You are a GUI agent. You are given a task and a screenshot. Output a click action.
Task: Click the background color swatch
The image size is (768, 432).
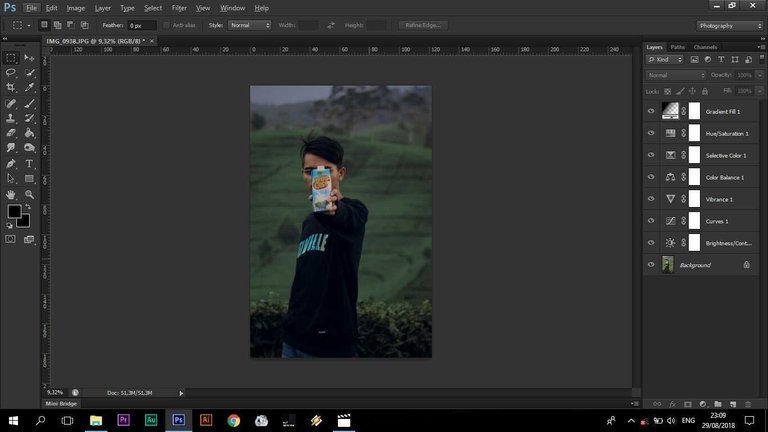click(24, 223)
